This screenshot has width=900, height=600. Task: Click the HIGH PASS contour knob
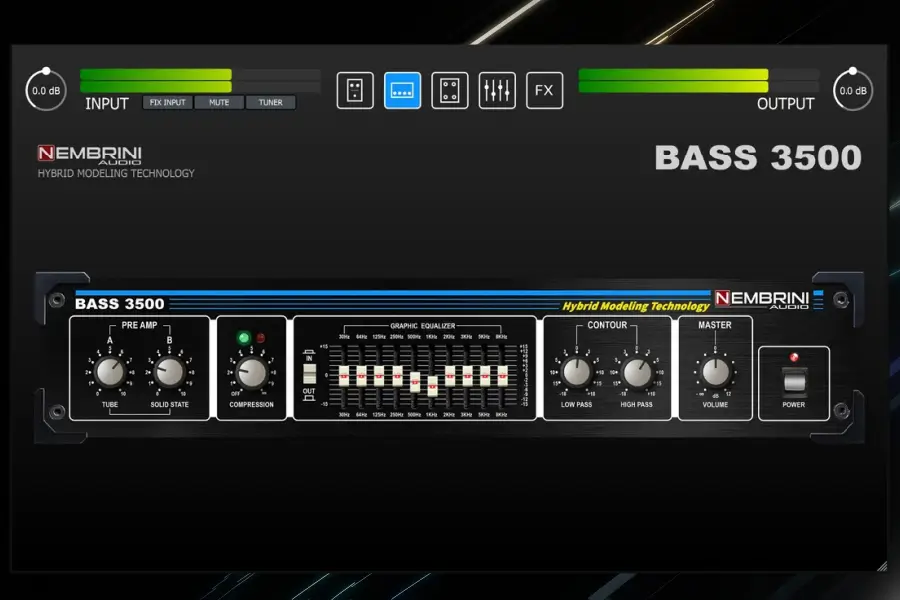point(637,372)
